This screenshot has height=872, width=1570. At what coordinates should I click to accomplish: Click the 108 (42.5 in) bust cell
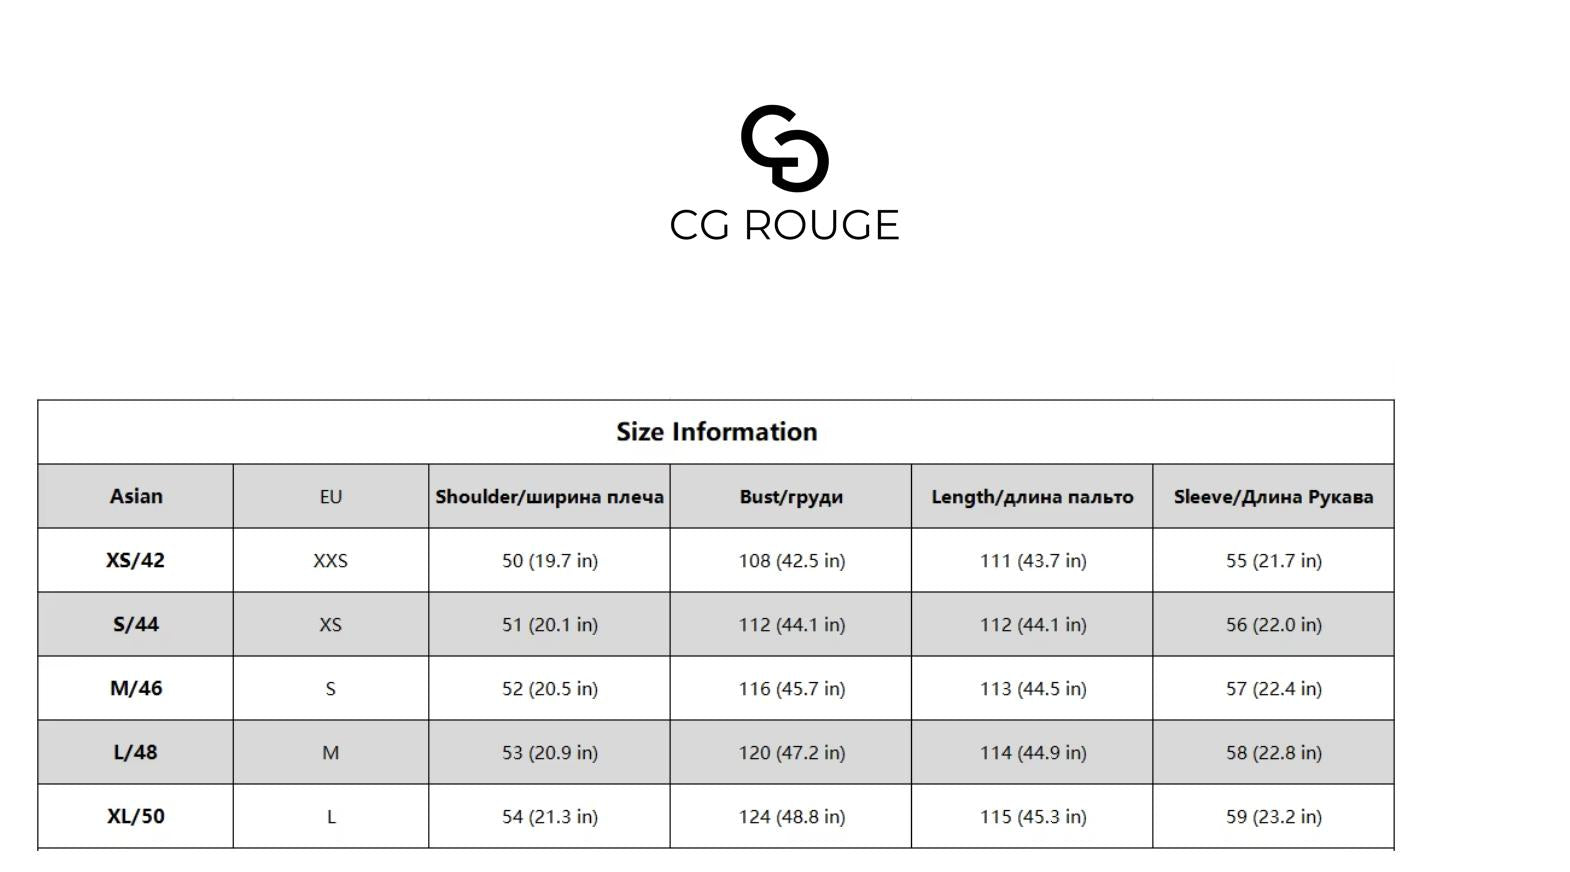(x=791, y=561)
